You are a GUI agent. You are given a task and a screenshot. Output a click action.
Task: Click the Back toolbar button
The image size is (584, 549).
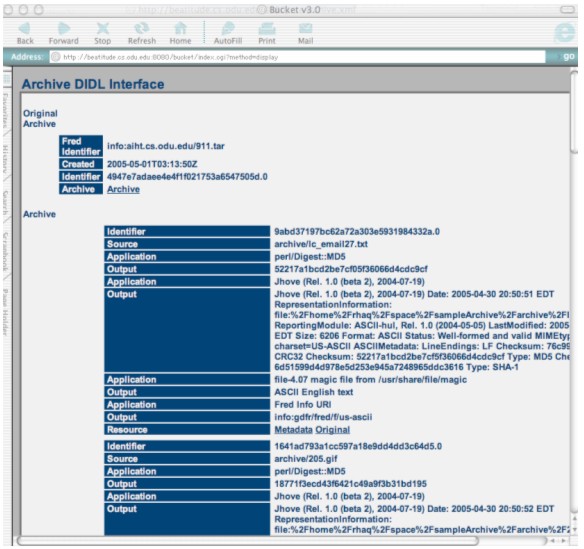click(x=25, y=33)
